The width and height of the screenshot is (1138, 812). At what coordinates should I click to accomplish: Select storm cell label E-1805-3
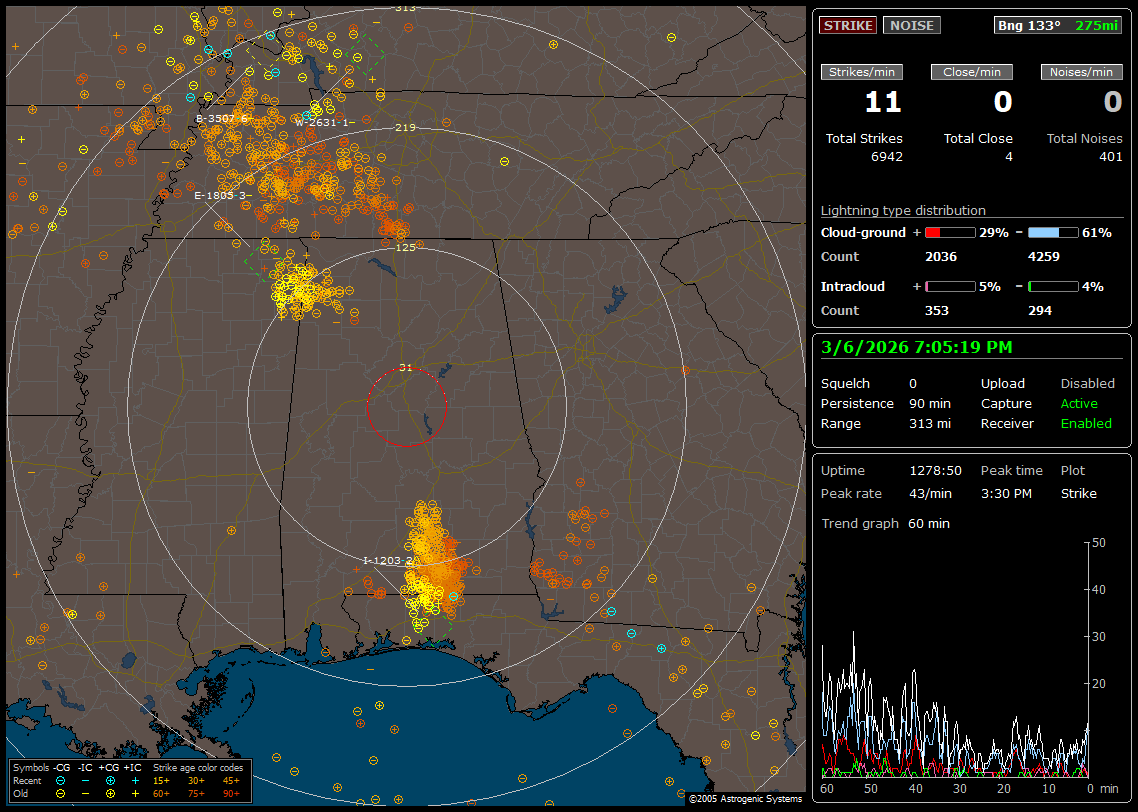click(x=222, y=195)
